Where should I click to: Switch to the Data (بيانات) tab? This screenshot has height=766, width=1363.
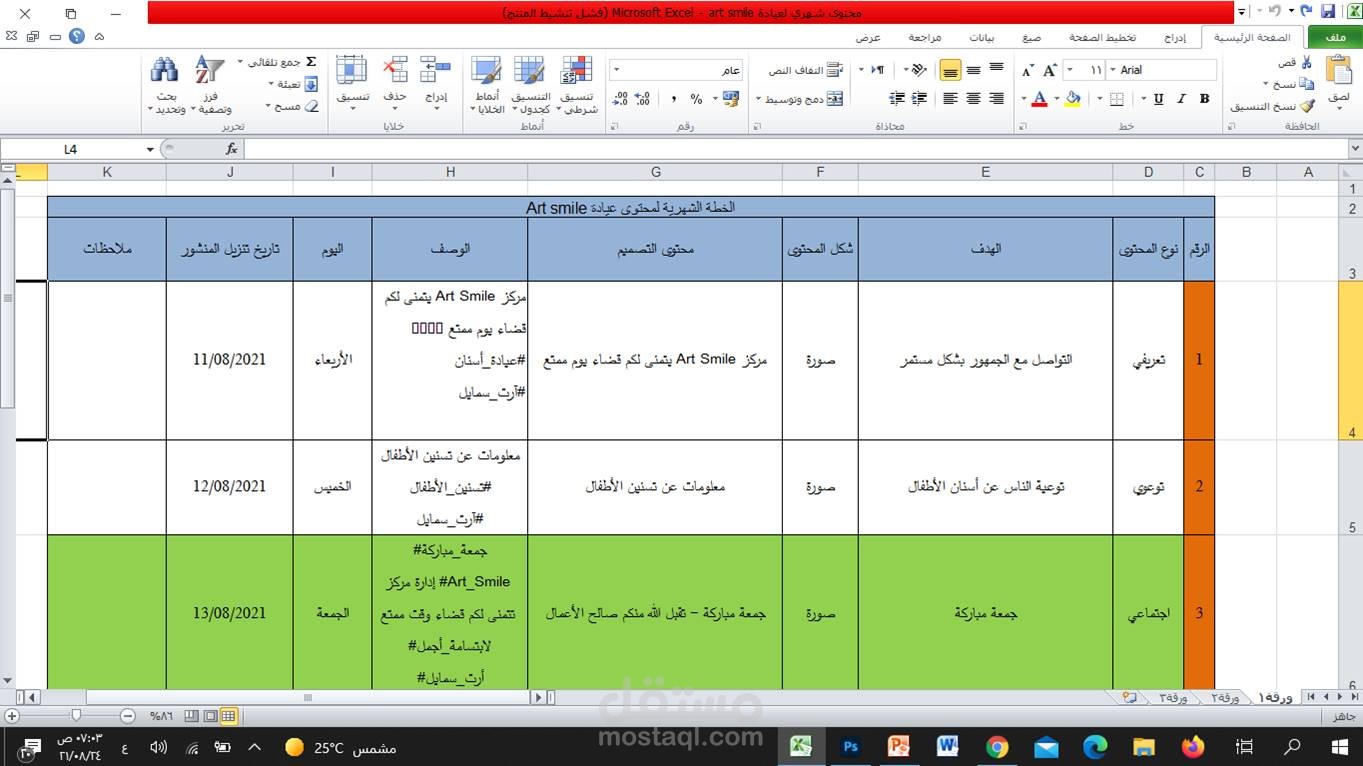click(x=982, y=37)
